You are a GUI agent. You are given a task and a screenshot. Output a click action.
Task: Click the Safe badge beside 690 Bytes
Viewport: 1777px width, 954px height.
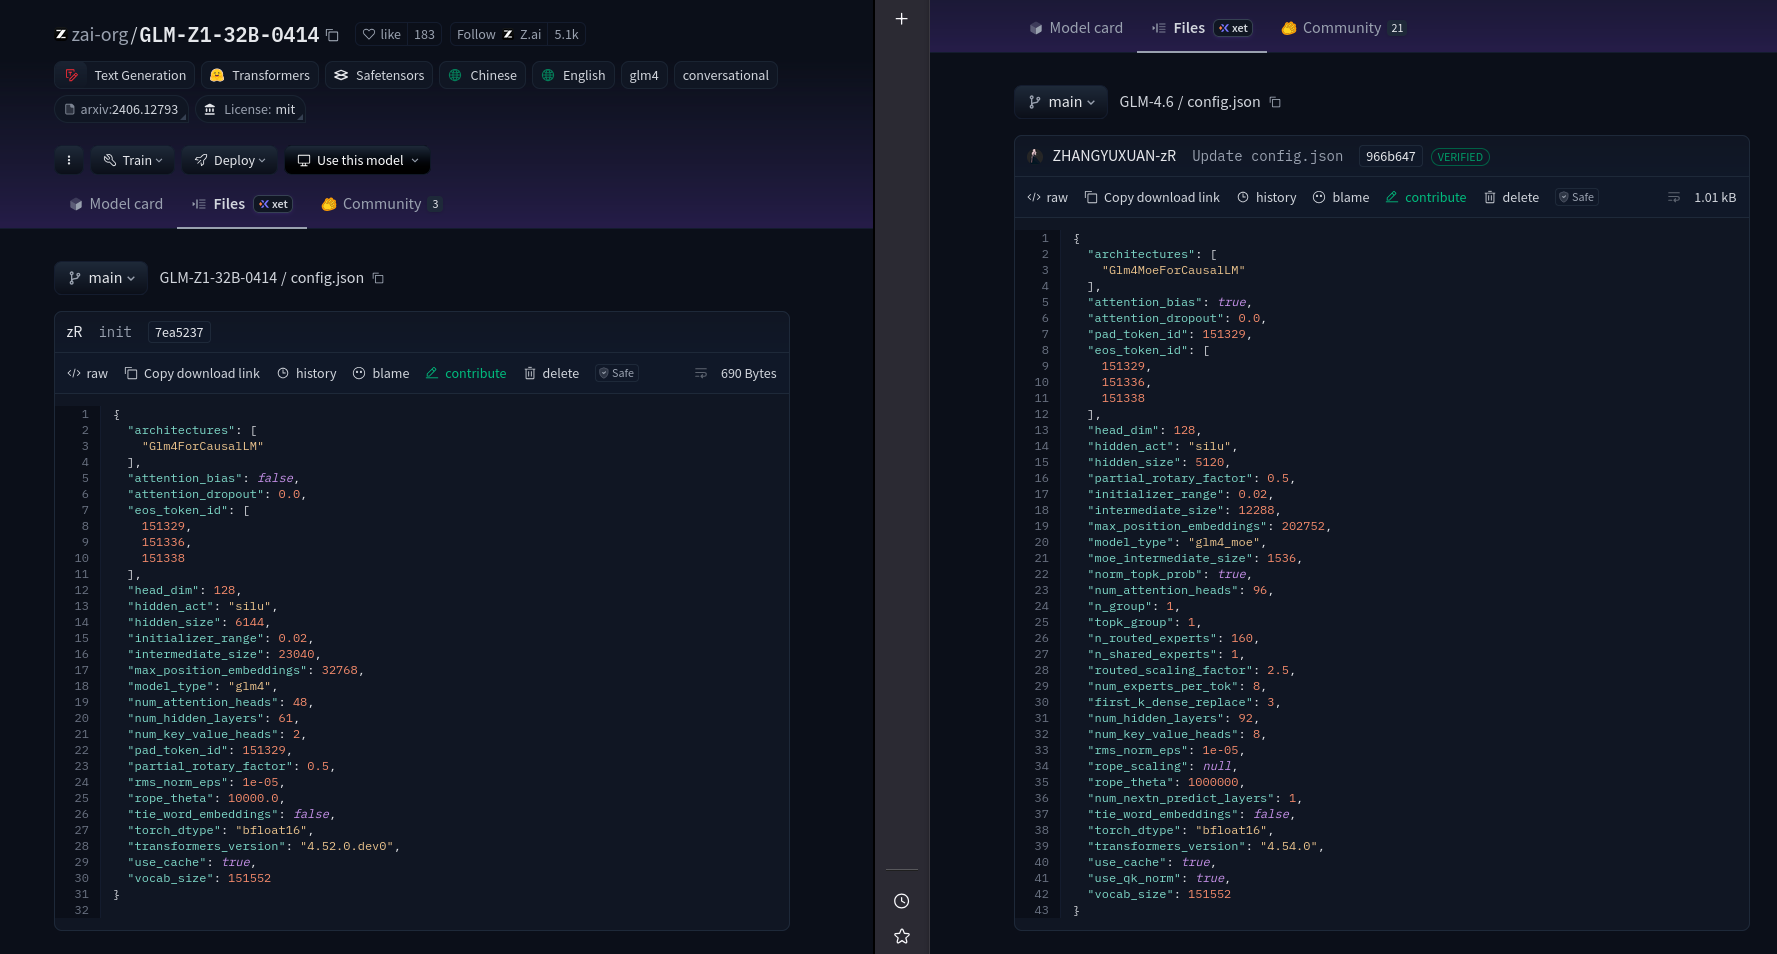point(617,373)
